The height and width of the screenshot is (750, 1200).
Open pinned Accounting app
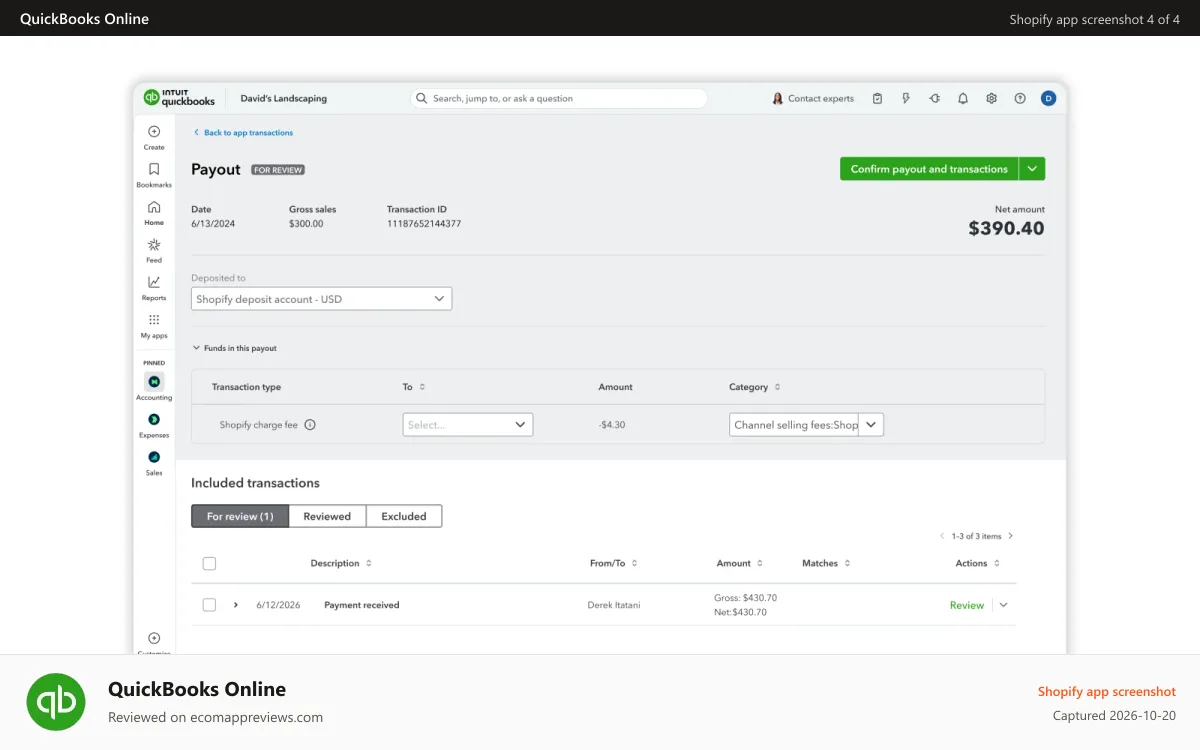point(154,387)
